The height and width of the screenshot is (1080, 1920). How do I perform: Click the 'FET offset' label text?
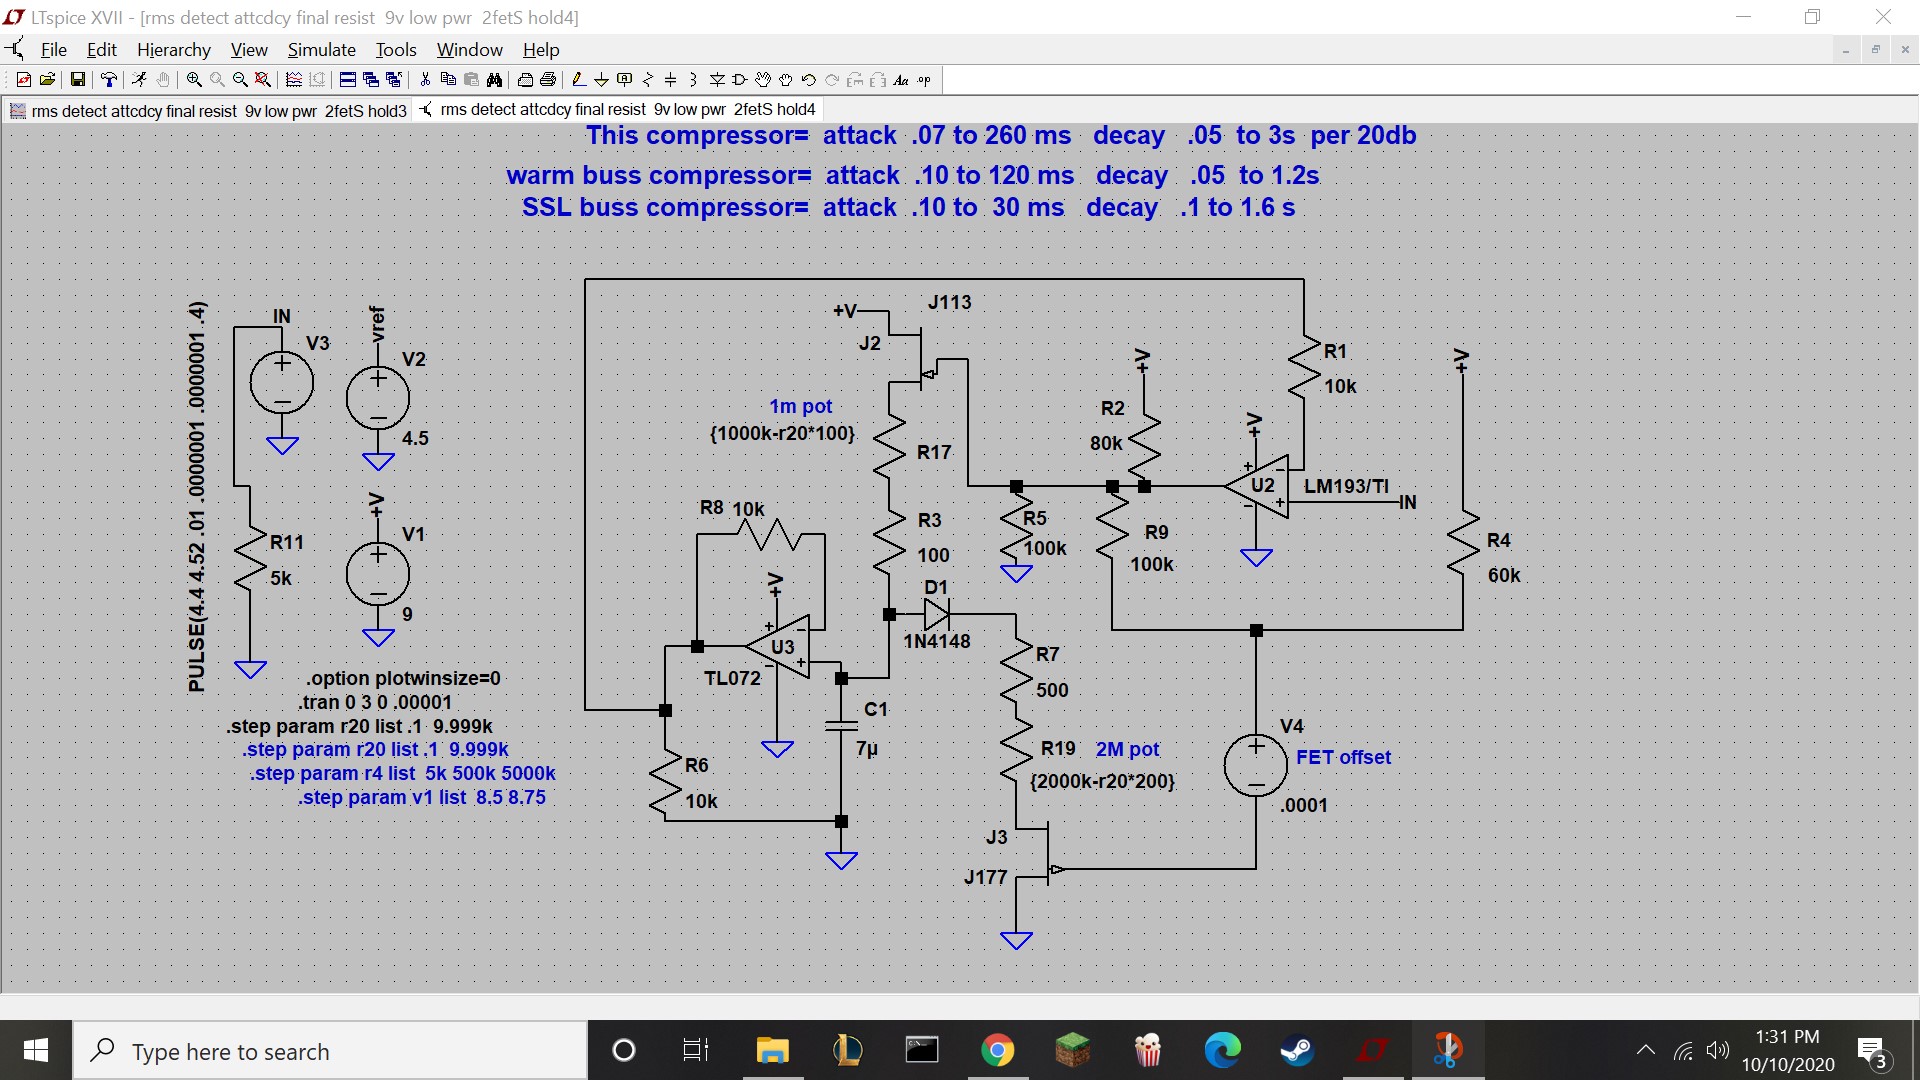1343,757
